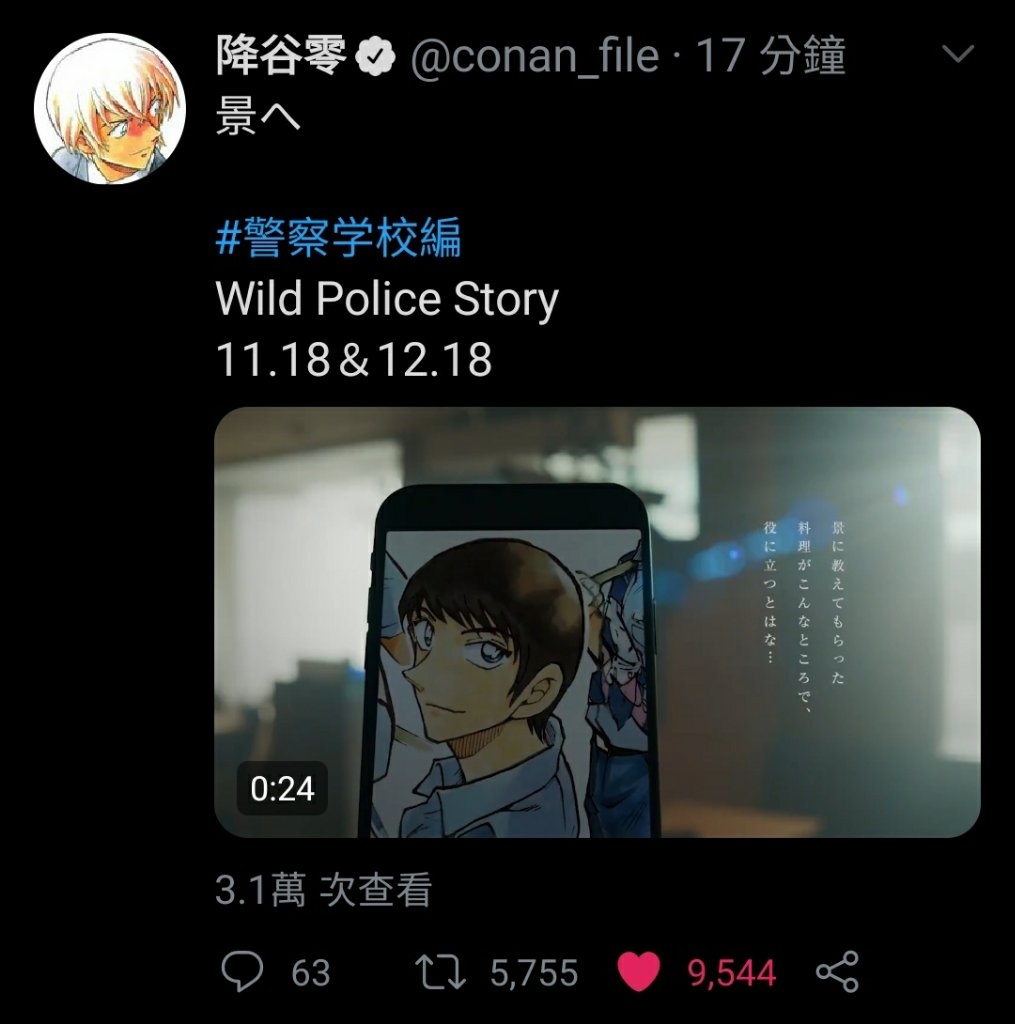
Task: Tap the retweet arrows icon
Action: tap(440, 972)
